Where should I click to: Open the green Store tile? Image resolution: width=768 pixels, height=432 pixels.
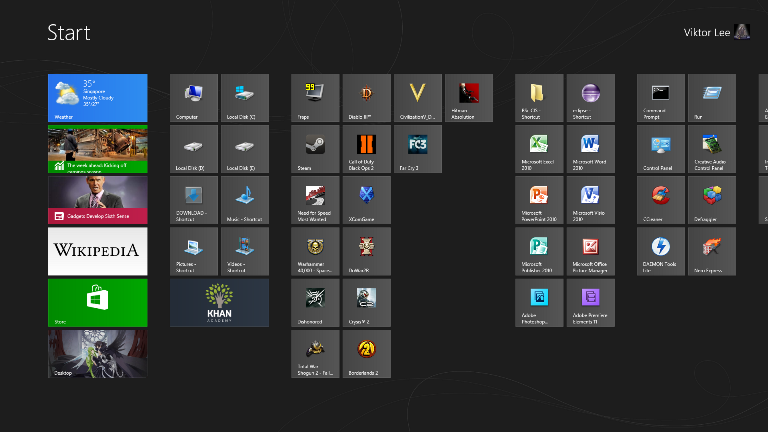(97, 302)
